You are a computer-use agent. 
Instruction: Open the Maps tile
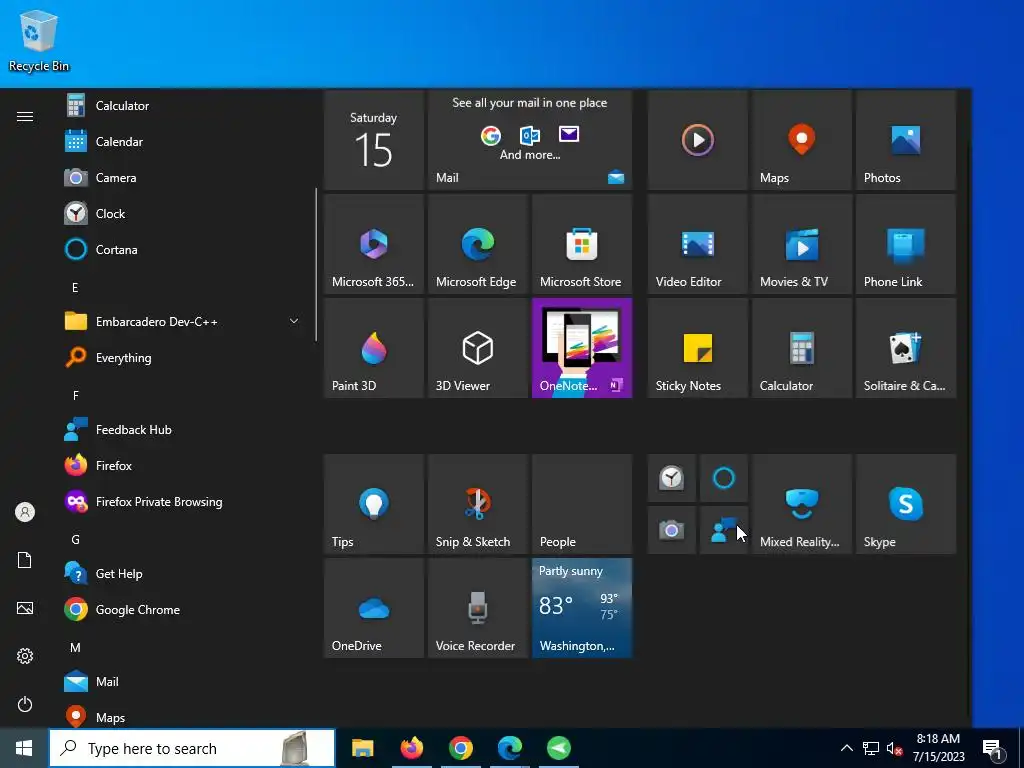[x=802, y=140]
